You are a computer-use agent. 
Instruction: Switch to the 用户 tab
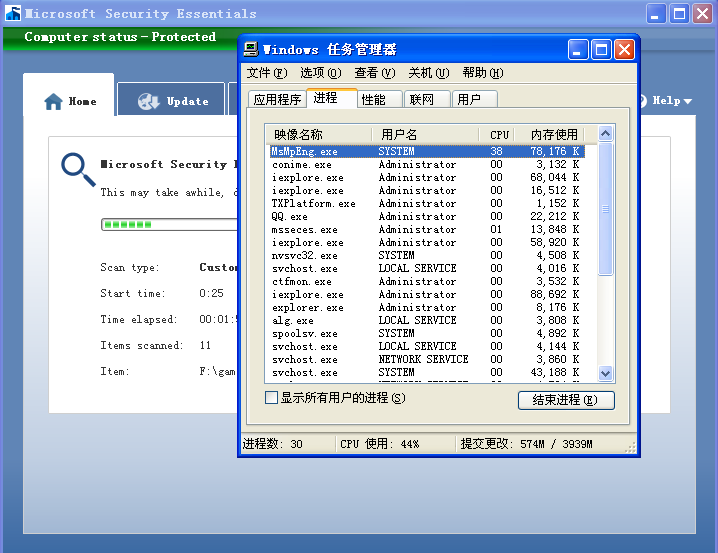click(x=474, y=99)
